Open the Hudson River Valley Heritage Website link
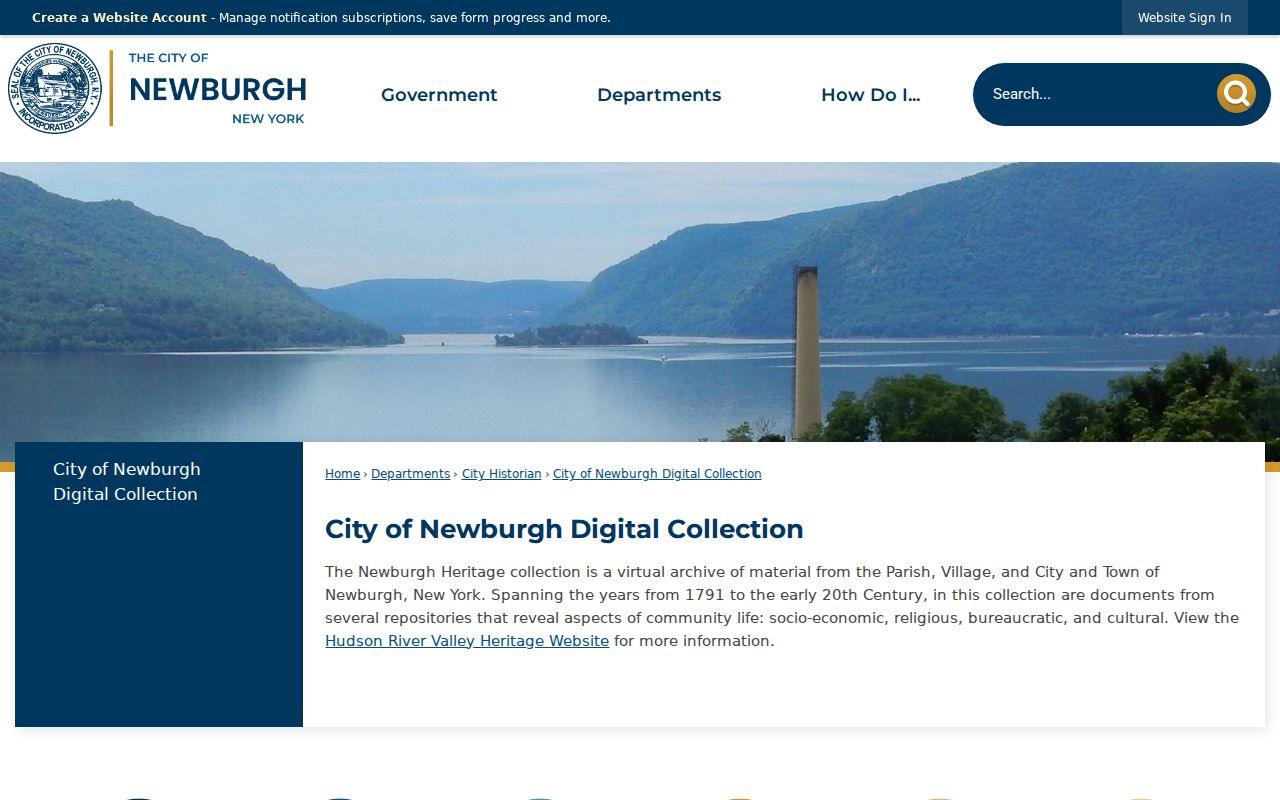The width and height of the screenshot is (1280, 800). tap(467, 641)
